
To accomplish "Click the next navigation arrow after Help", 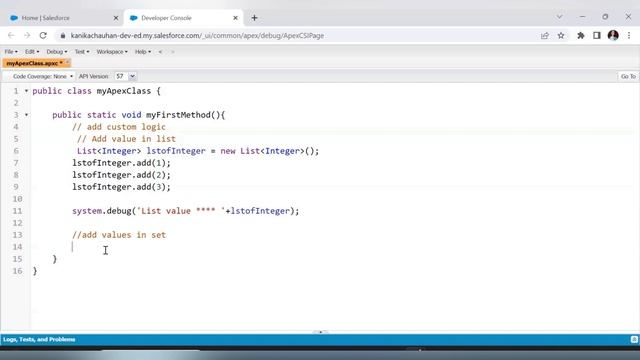I will (x=173, y=52).
